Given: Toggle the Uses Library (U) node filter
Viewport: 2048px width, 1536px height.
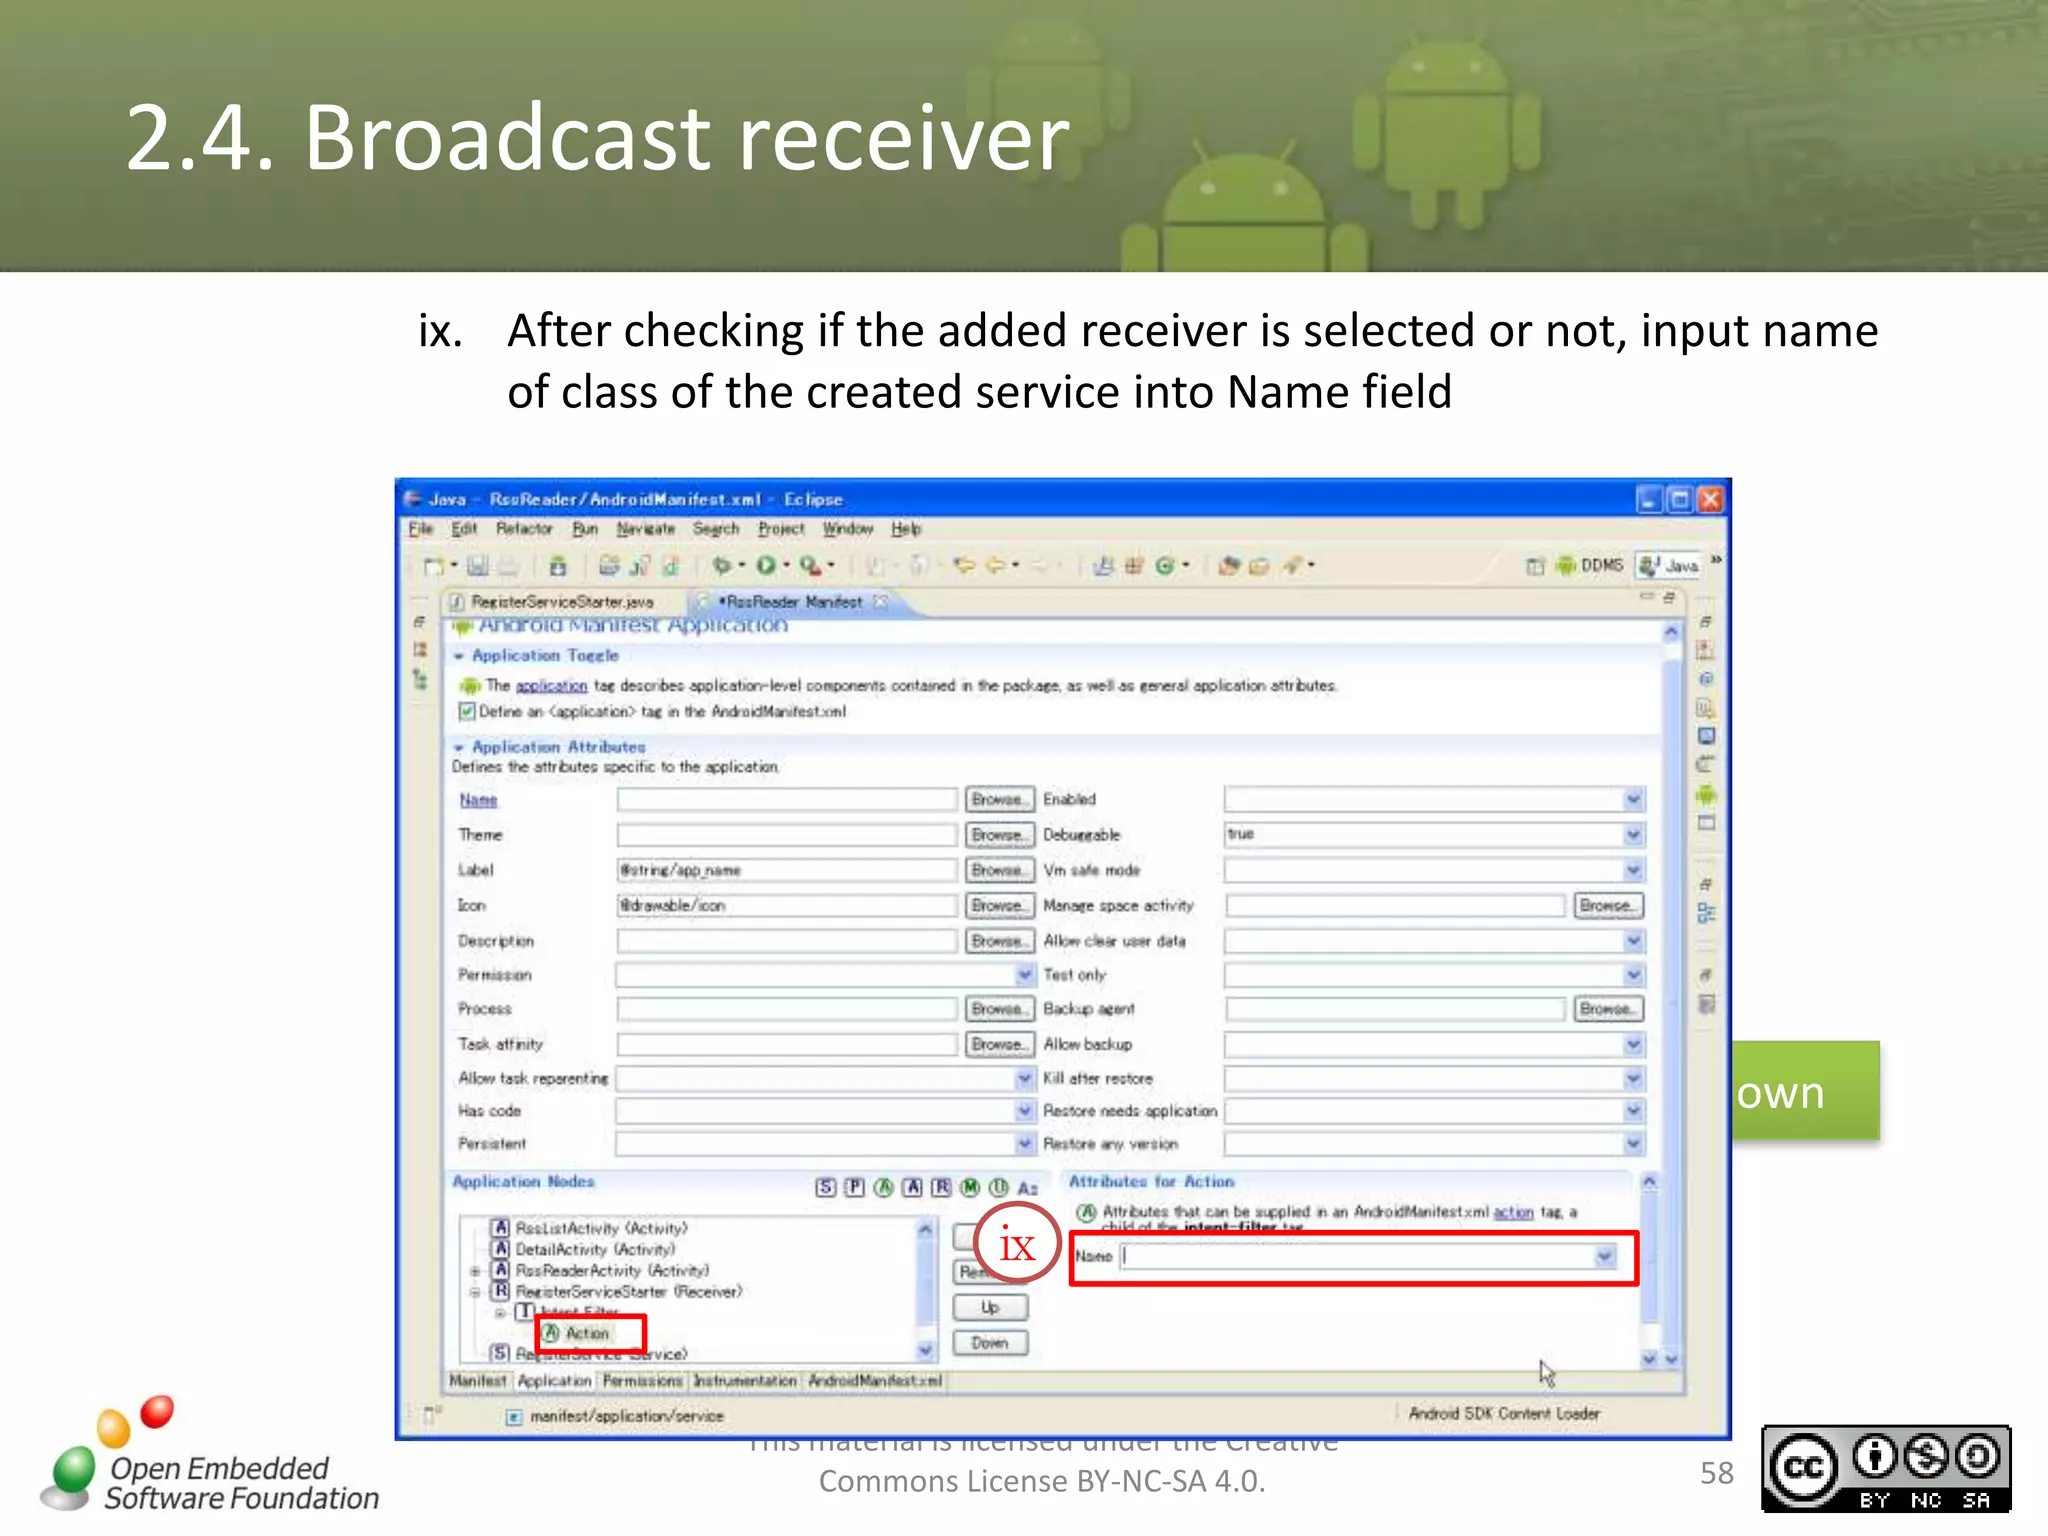Looking at the screenshot, I should click(999, 1188).
